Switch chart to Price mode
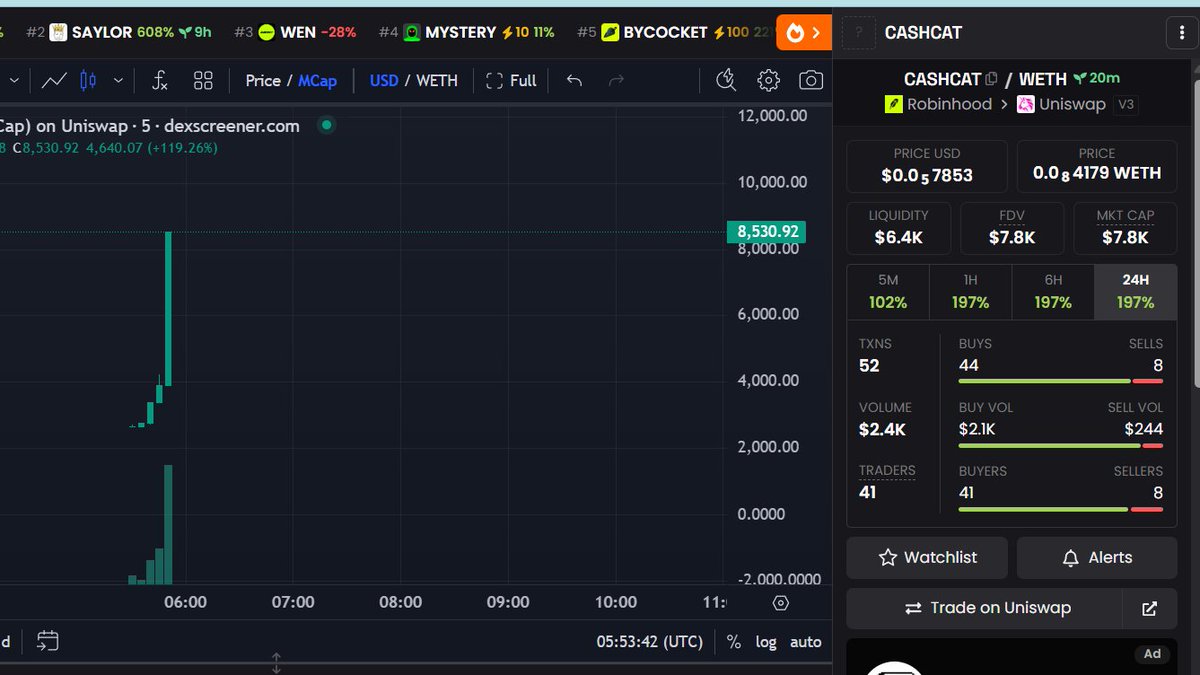 (x=263, y=80)
